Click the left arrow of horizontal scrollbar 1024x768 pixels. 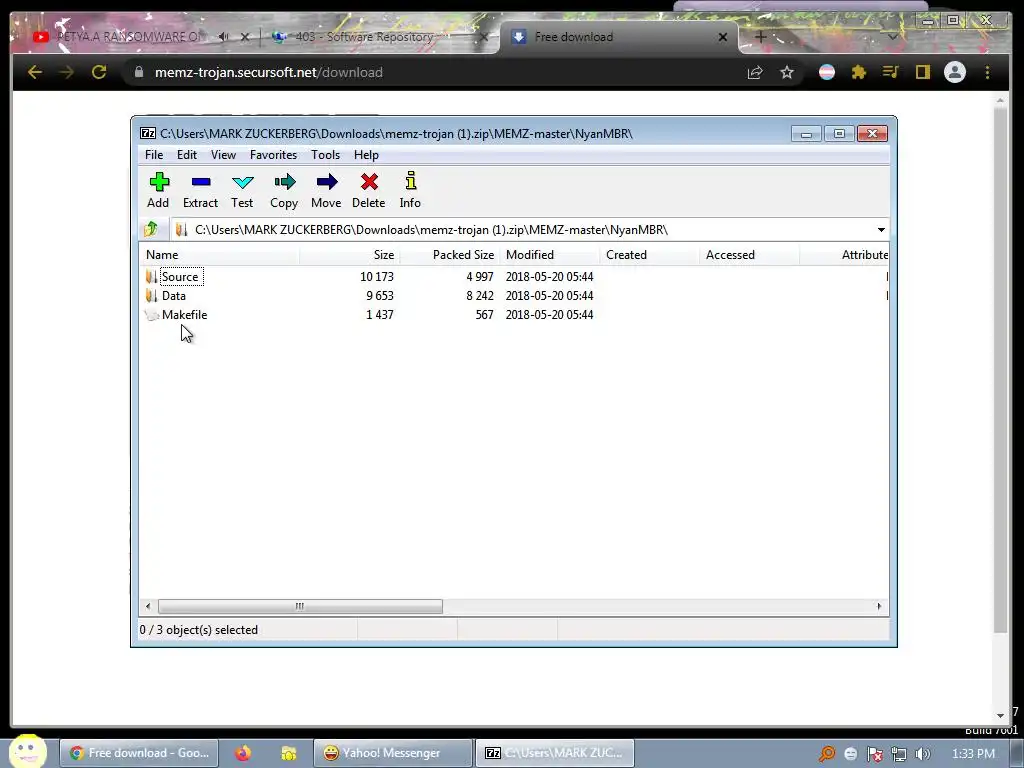coord(148,607)
